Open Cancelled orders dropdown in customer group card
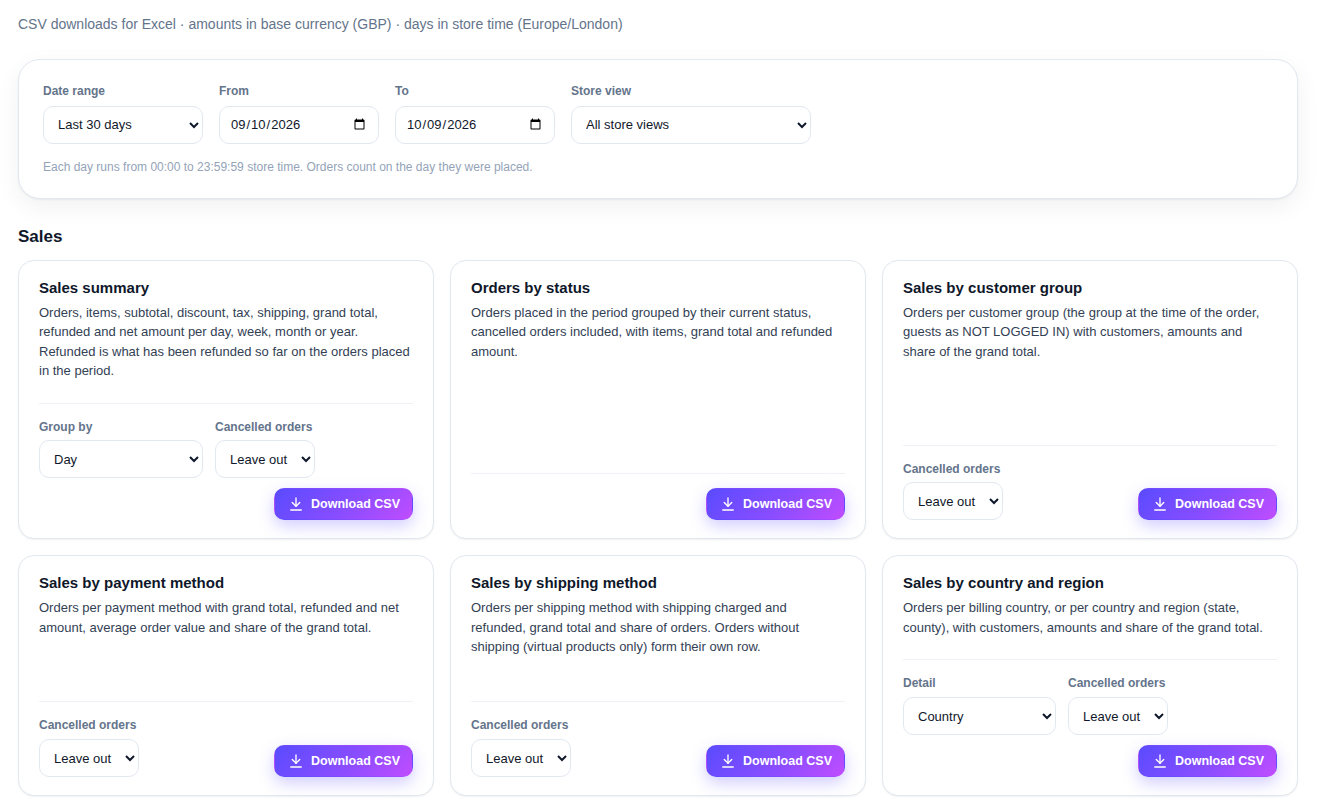This screenshot has width=1330, height=810. tap(953, 502)
